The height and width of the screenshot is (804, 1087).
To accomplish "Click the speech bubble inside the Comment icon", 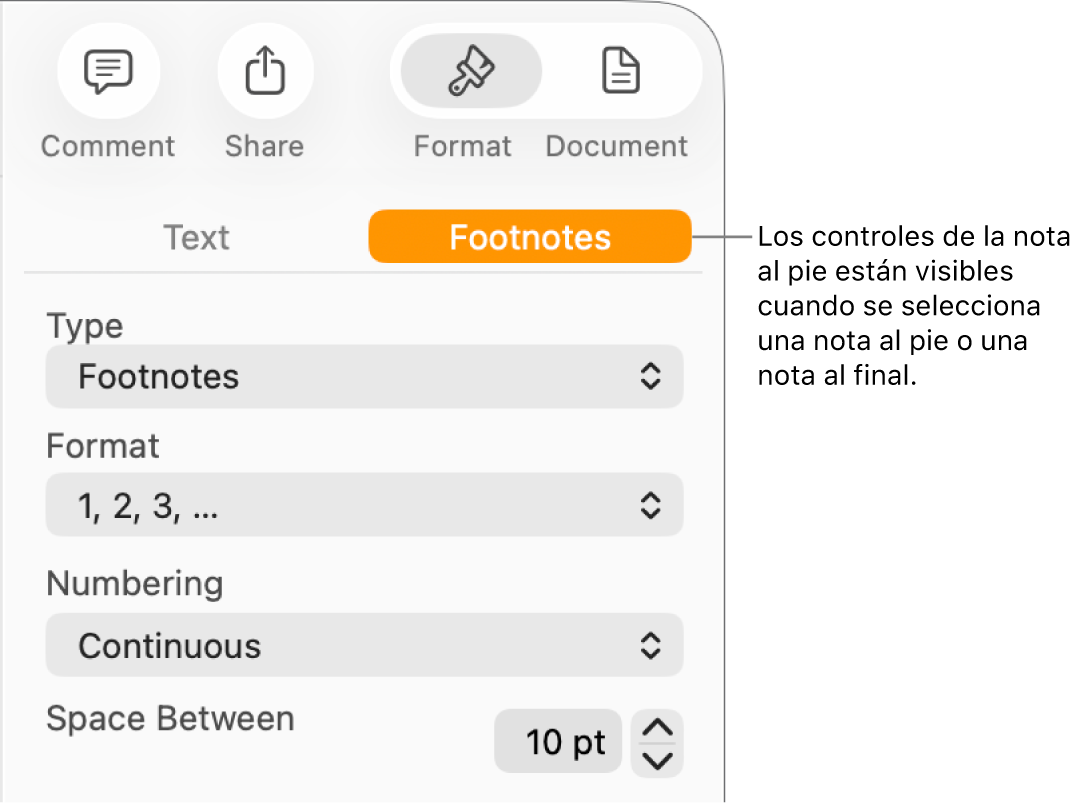I will click(107, 69).
